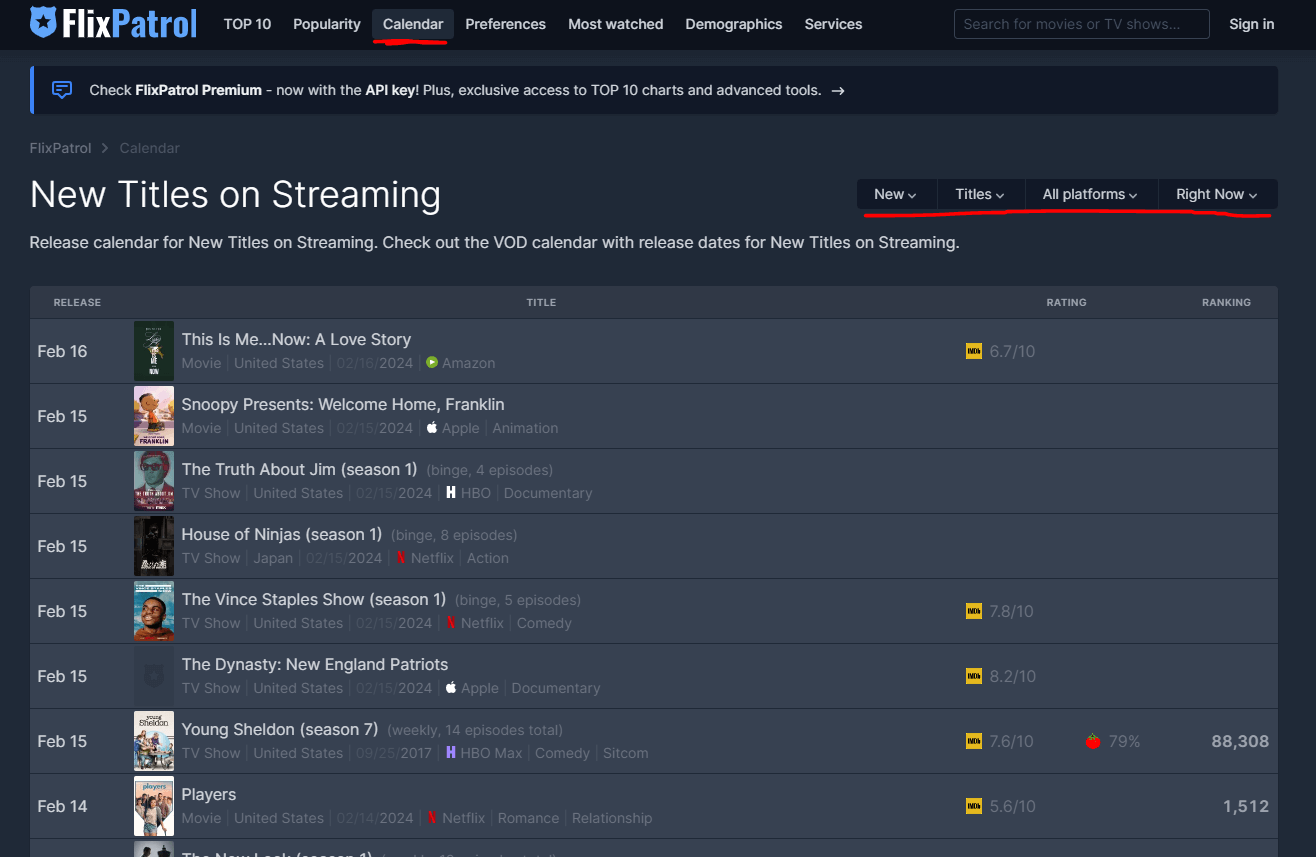Open the Most watched page
Image resolution: width=1316 pixels, height=857 pixels.
616,24
